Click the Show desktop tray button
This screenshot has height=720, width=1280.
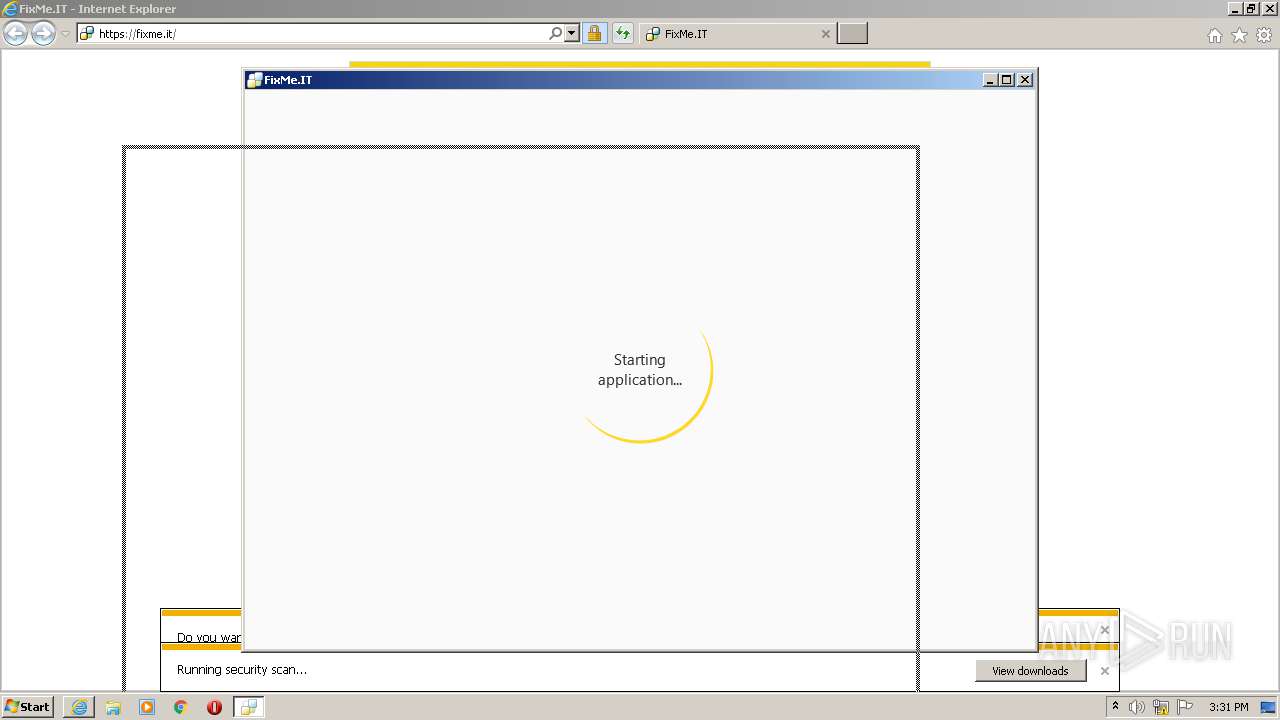(1268, 707)
